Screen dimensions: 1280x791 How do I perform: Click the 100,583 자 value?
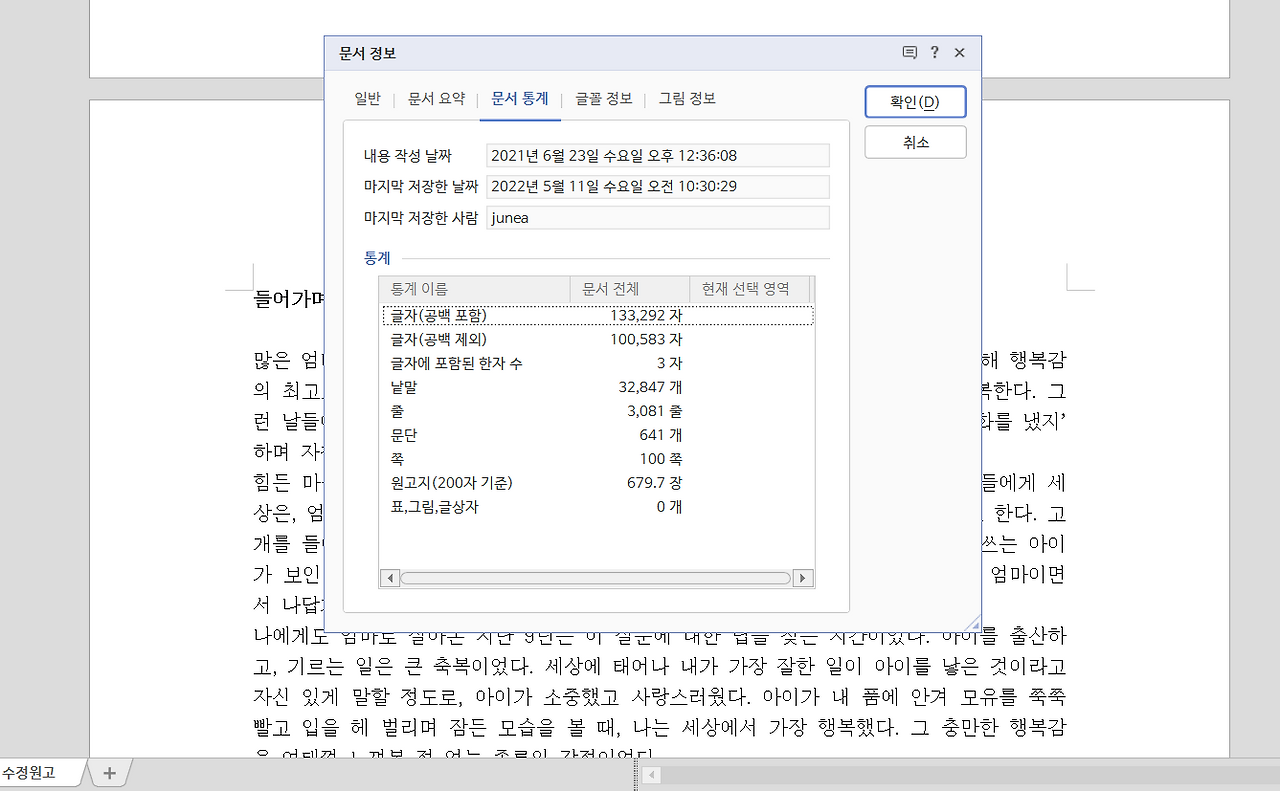click(646, 339)
